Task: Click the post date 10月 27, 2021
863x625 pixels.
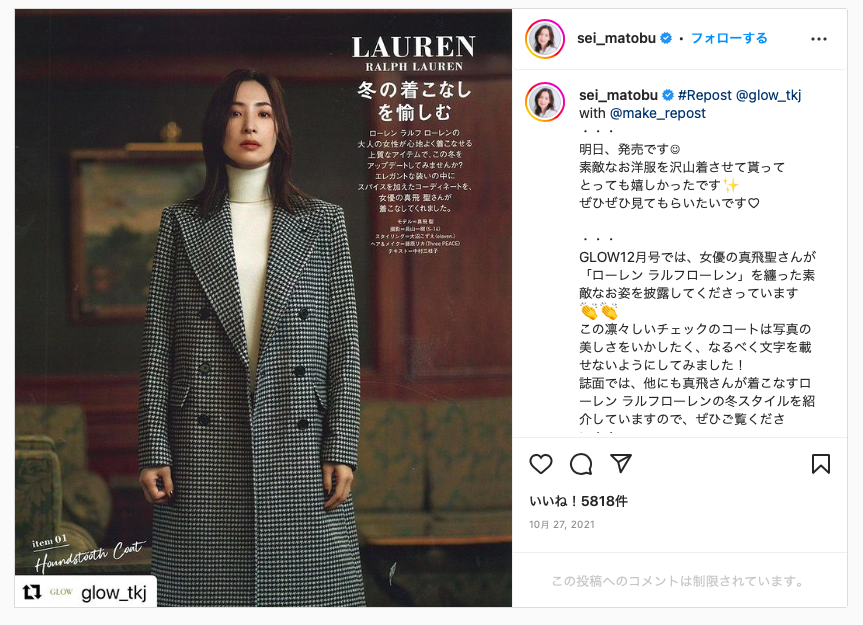Action: (562, 524)
